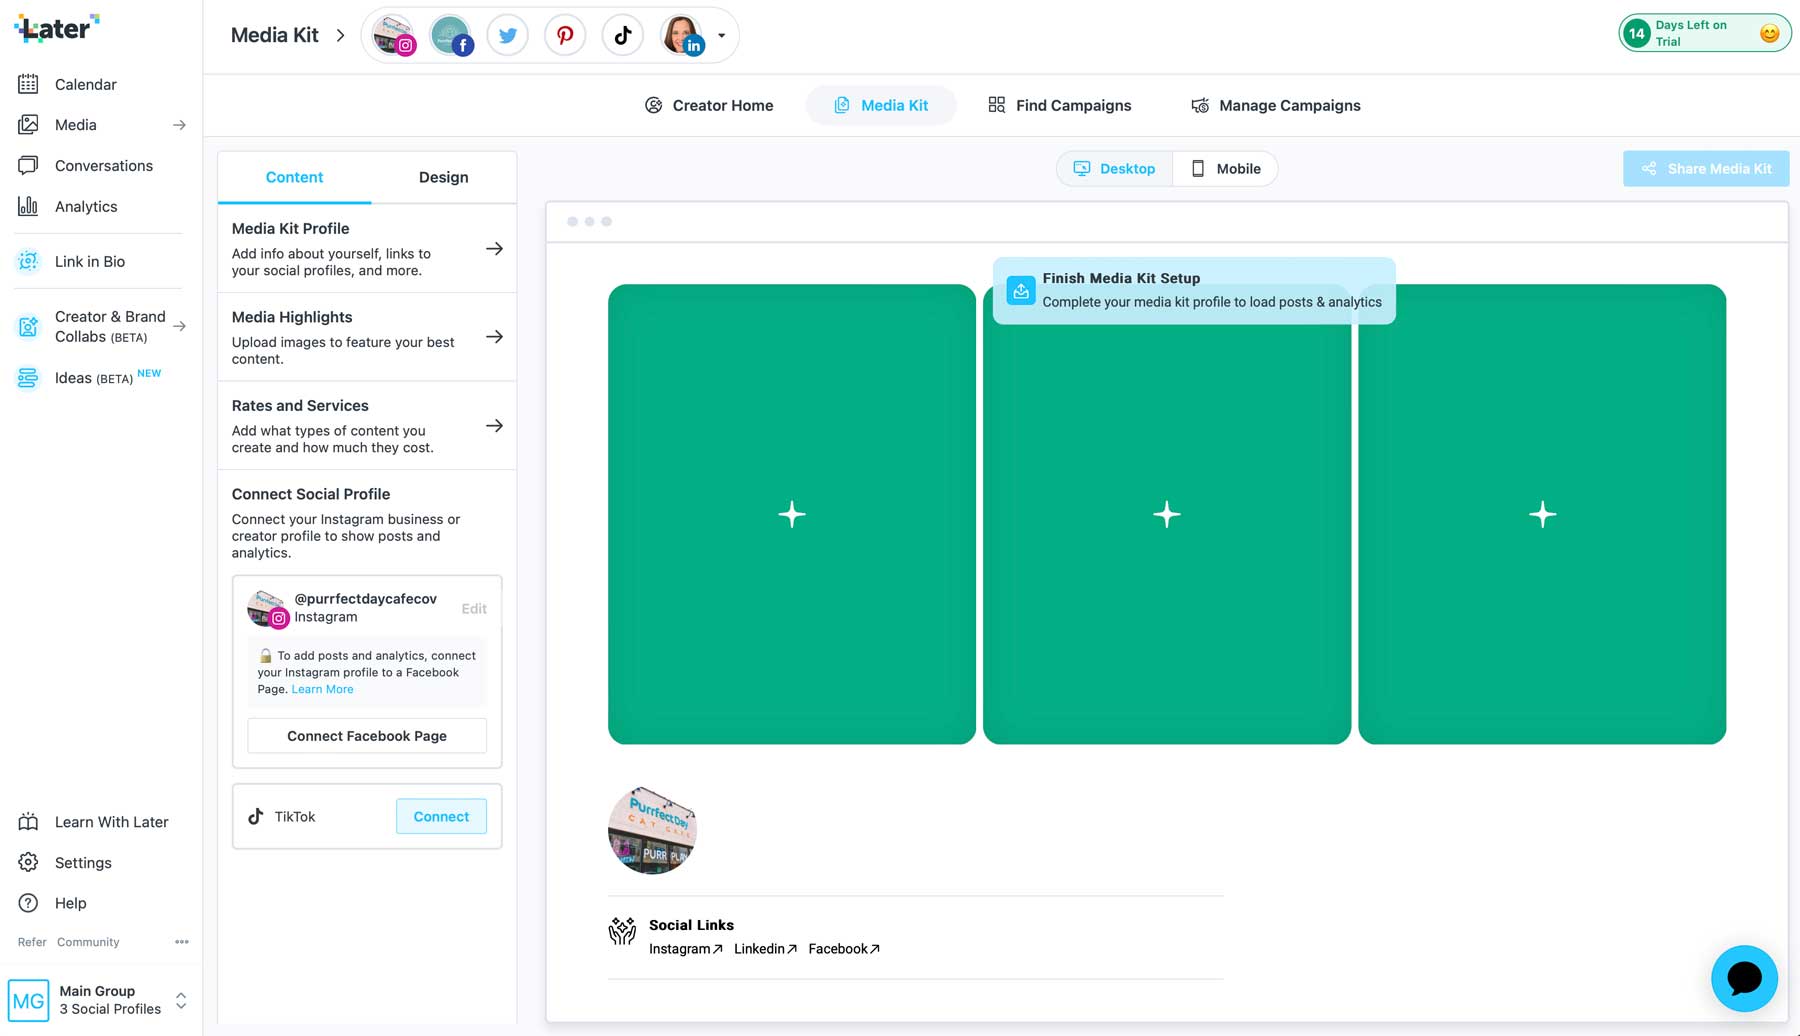
Task: Open Ideas (BETA) in the sidebar
Action: tap(75, 378)
